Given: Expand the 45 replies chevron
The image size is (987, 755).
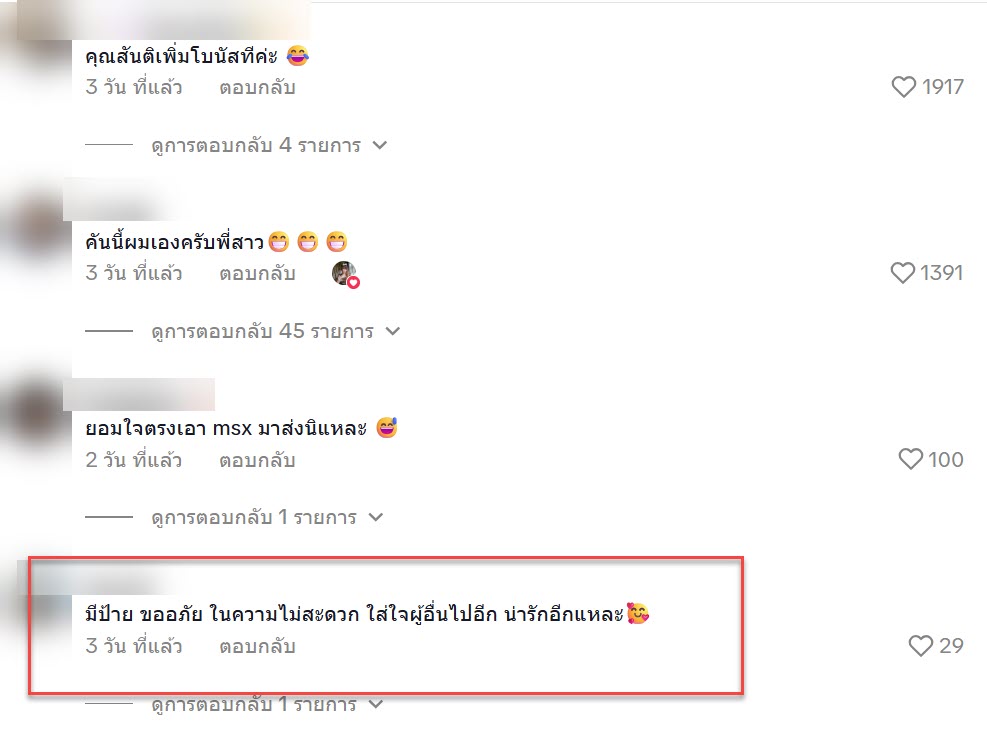Looking at the screenshot, I should coord(393,331).
